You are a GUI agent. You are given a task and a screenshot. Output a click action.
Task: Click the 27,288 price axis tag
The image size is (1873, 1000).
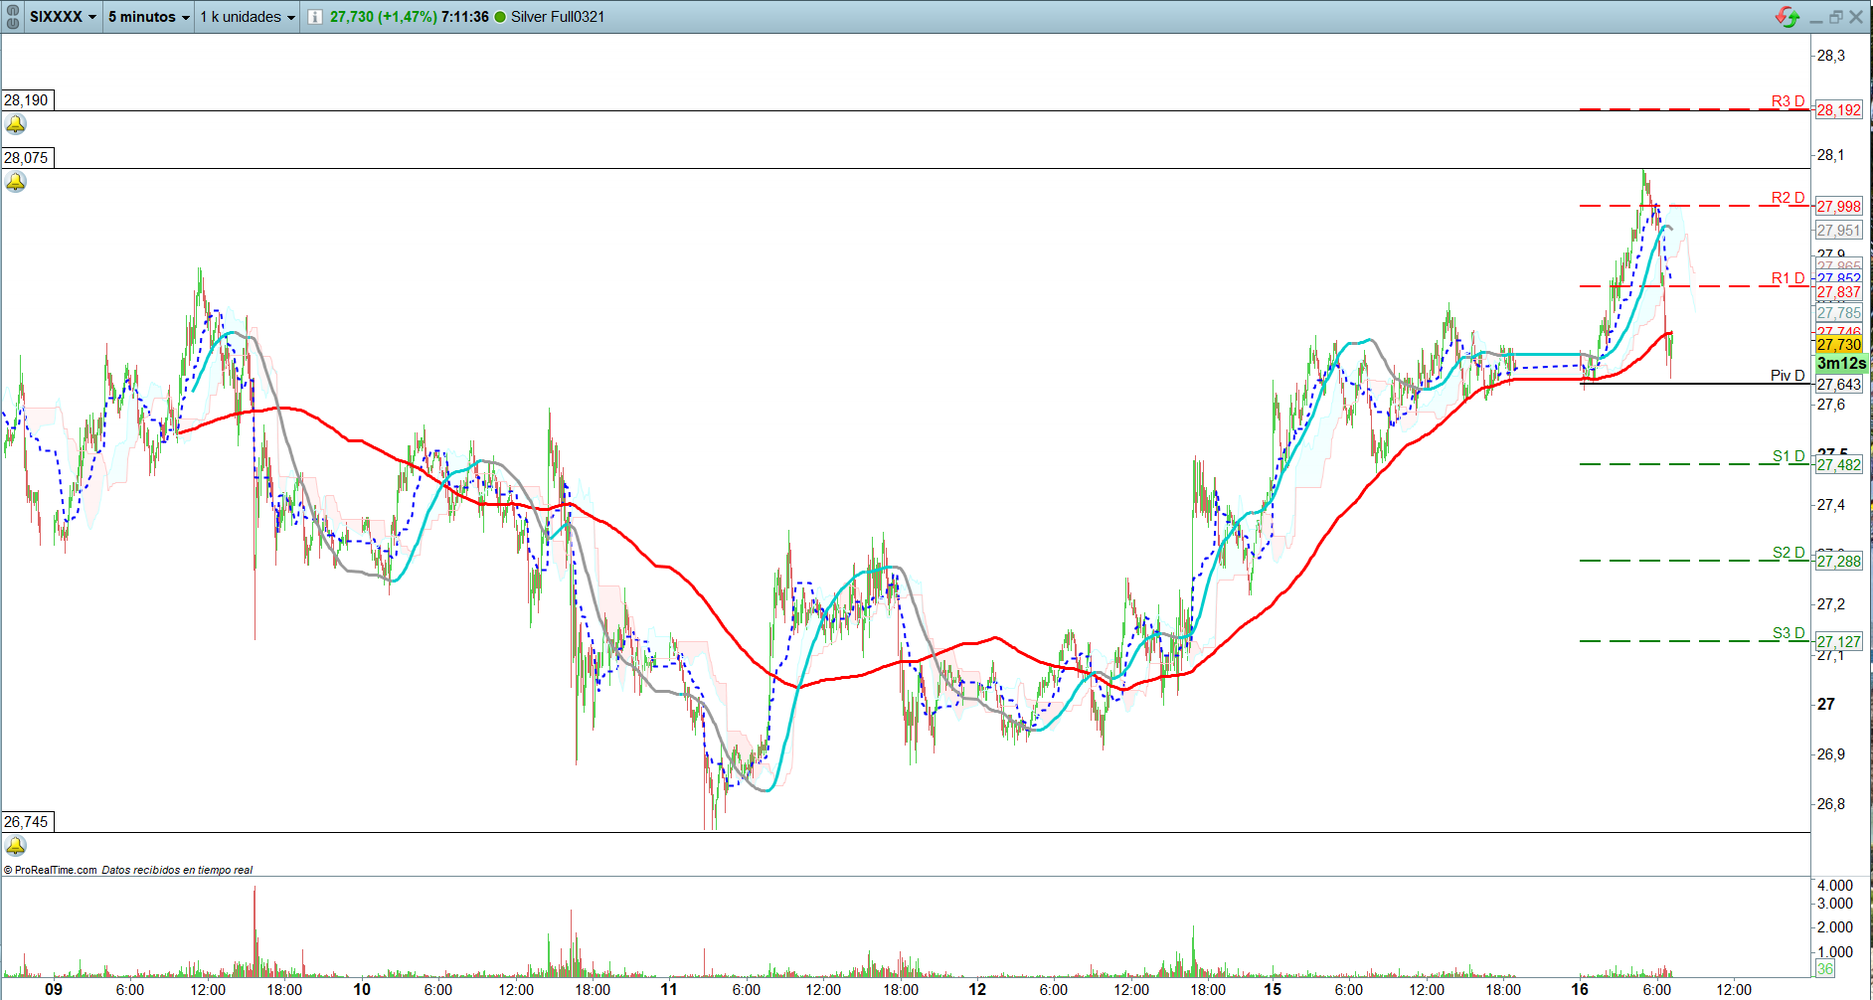(x=1839, y=562)
